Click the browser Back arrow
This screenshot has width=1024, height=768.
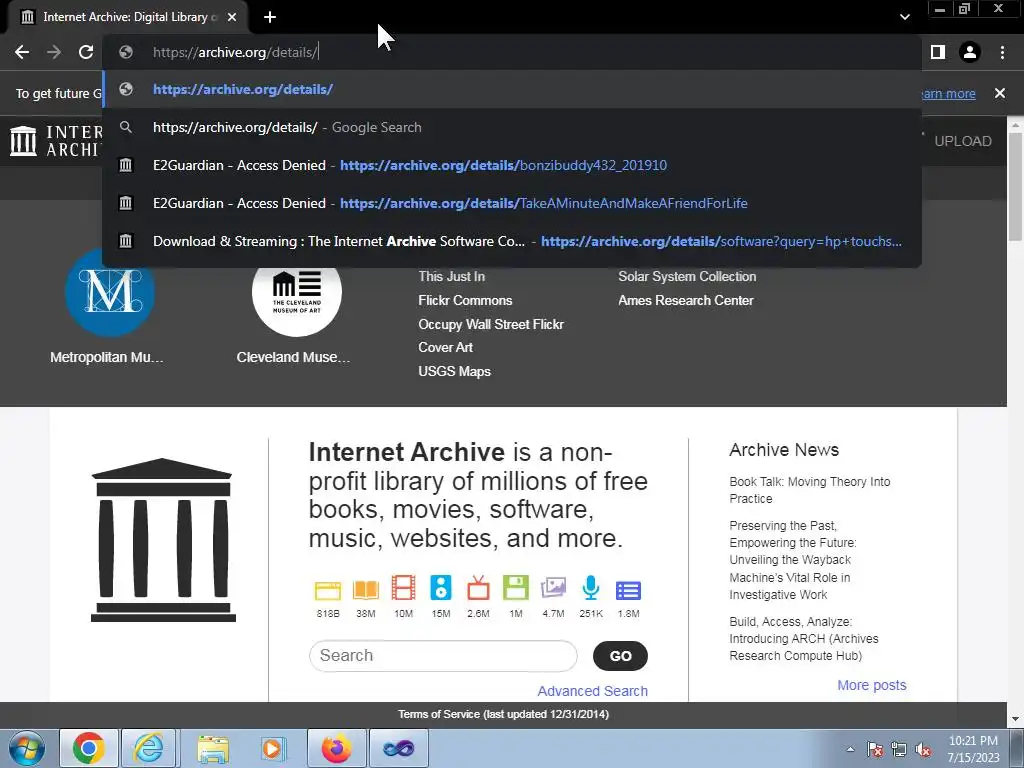point(22,52)
